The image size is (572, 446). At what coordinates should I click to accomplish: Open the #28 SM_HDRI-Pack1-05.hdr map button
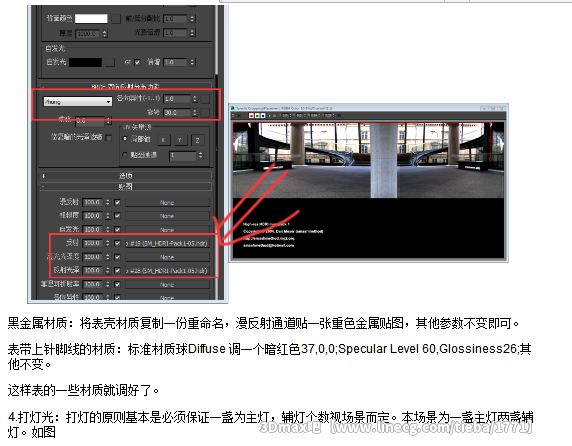click(167, 271)
